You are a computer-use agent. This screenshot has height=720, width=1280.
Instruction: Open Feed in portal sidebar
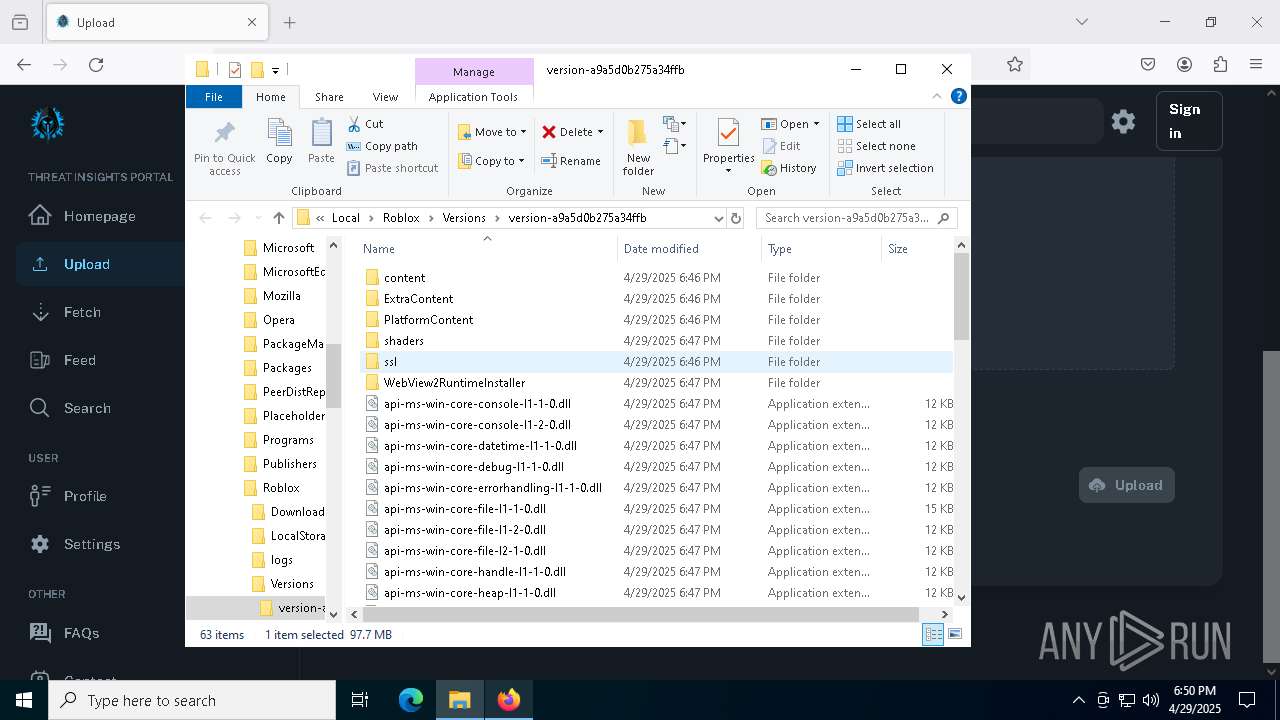(80, 360)
